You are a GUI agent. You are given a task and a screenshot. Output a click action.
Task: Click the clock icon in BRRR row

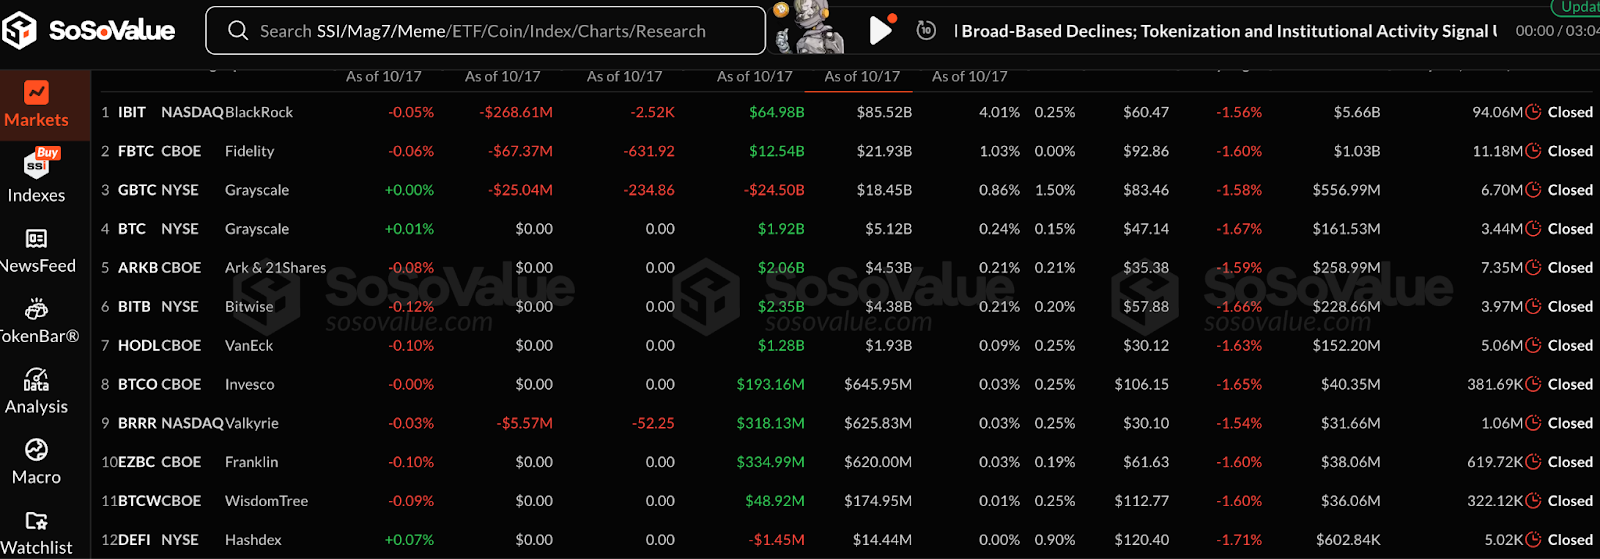(x=1533, y=423)
